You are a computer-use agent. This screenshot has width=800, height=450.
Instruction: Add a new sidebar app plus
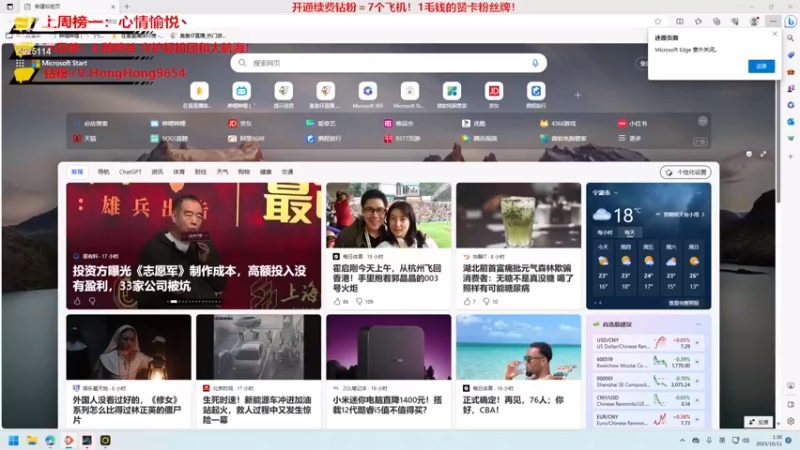[x=791, y=157]
